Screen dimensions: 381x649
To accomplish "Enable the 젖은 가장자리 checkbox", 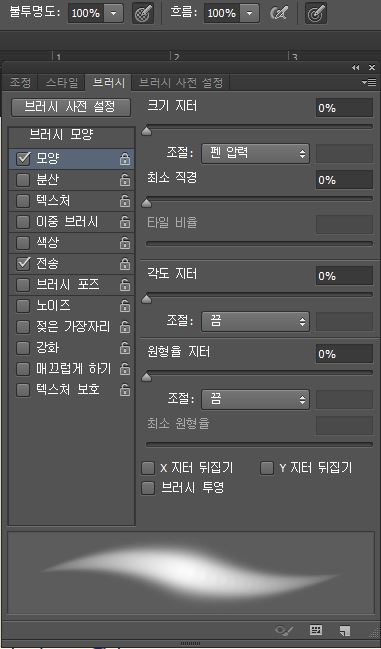I will pos(23,327).
